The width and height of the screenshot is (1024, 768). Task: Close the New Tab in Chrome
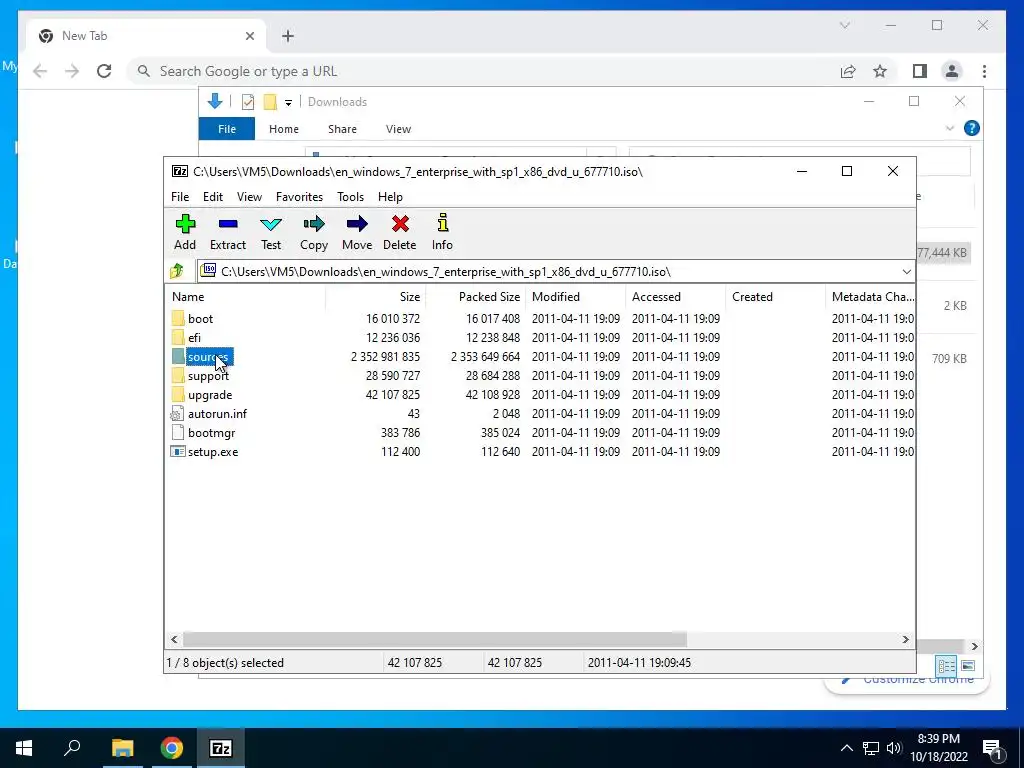(x=249, y=36)
